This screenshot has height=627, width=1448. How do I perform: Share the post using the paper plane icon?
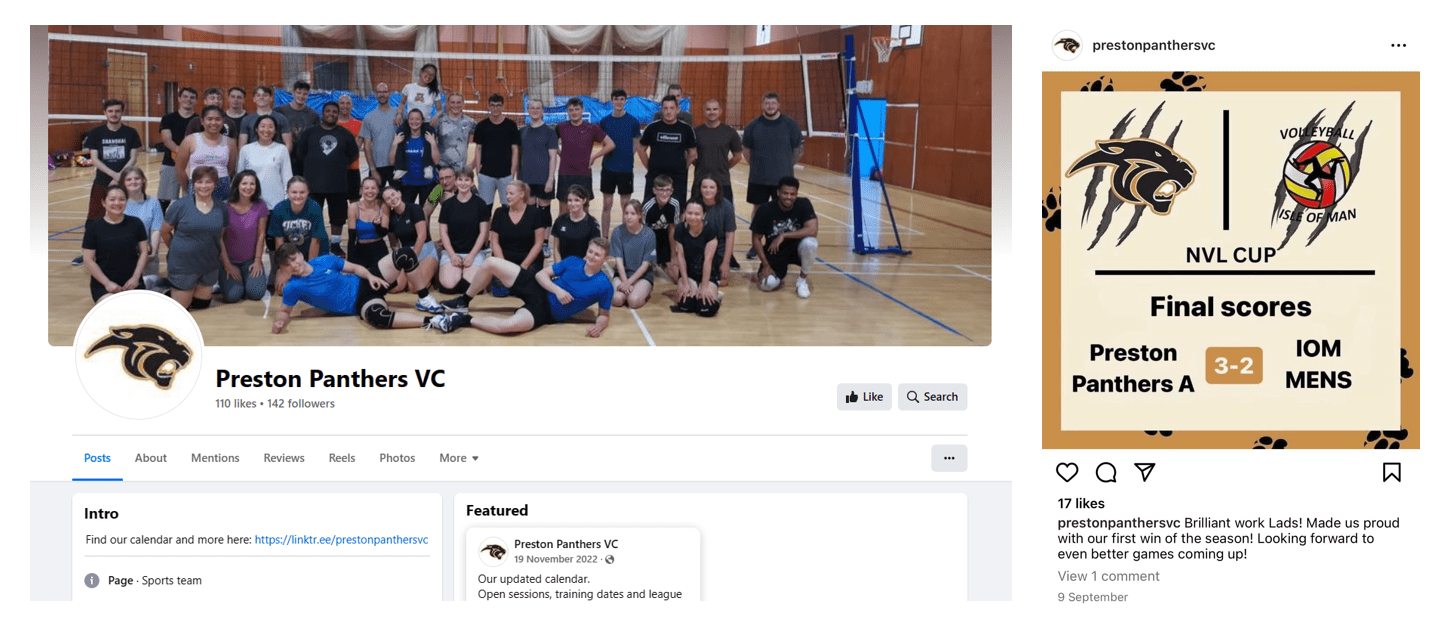1145,472
